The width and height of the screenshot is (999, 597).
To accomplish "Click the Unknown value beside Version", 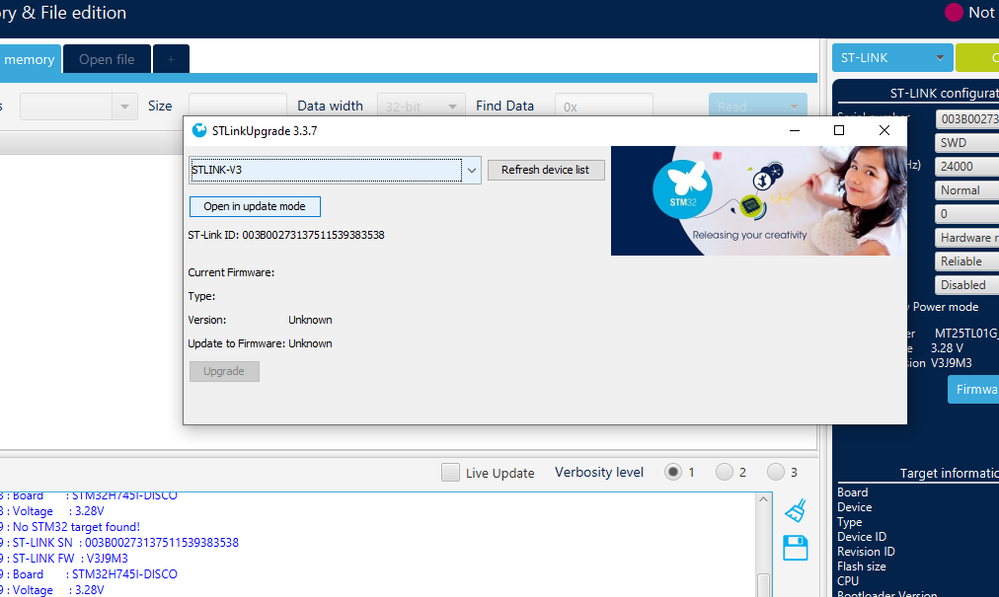I will click(x=310, y=320).
